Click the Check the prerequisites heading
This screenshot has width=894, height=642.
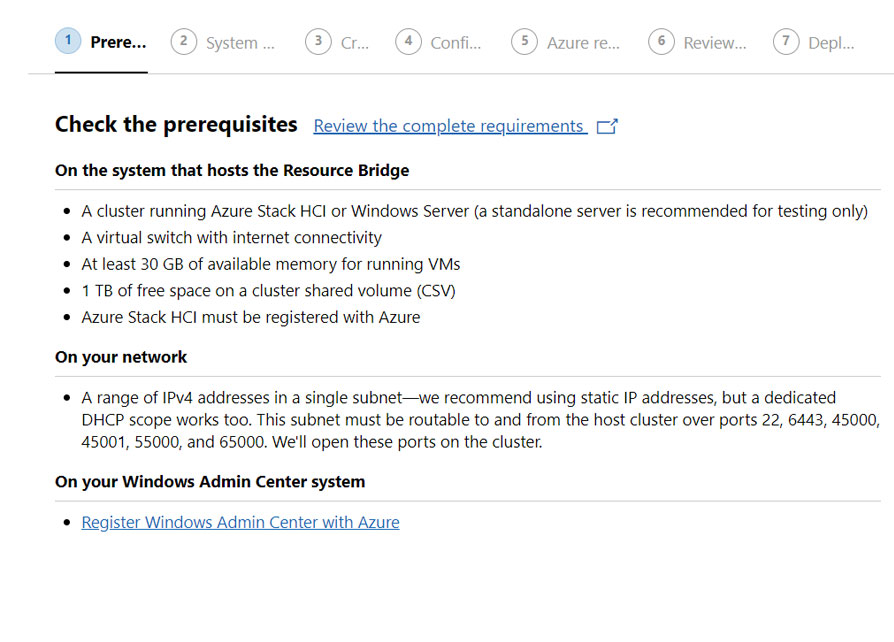coord(176,124)
